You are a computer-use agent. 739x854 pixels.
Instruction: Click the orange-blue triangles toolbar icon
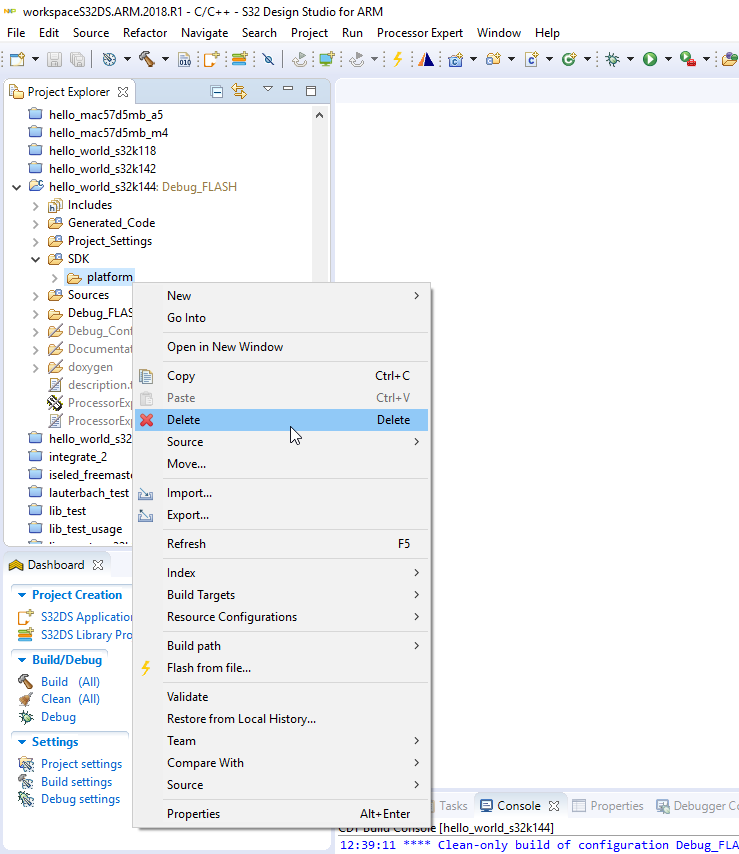click(426, 59)
